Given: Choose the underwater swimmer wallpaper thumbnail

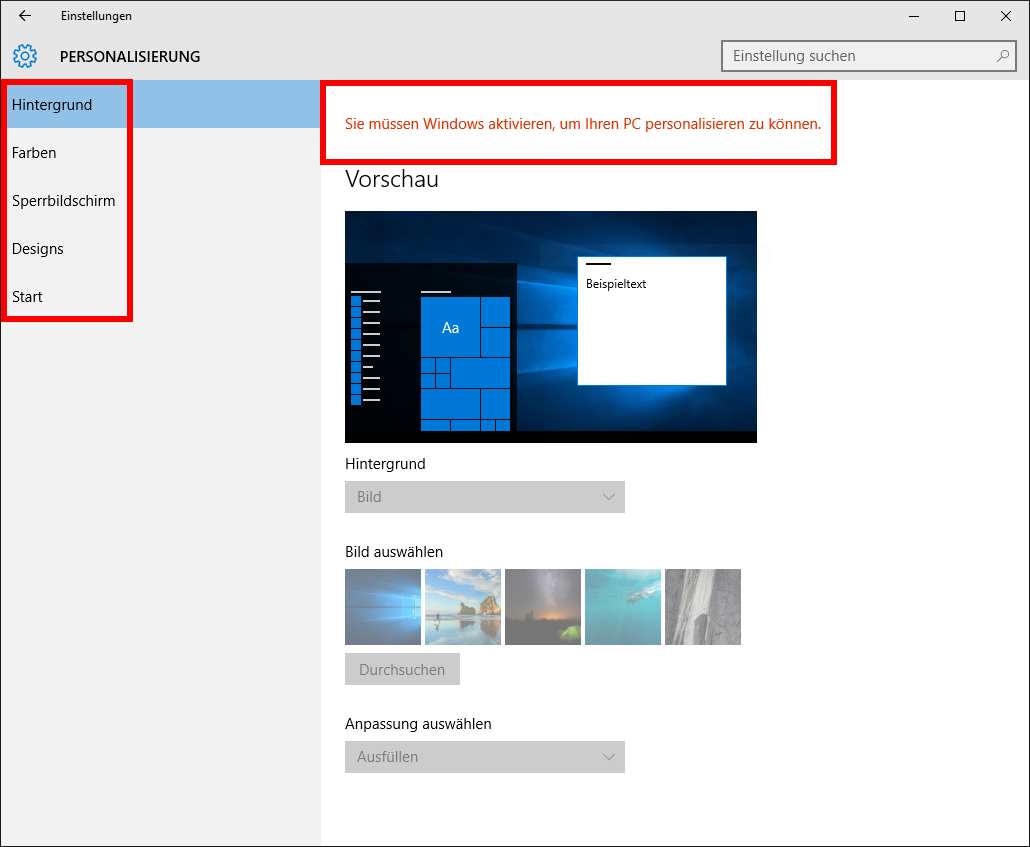Looking at the screenshot, I should pos(623,607).
